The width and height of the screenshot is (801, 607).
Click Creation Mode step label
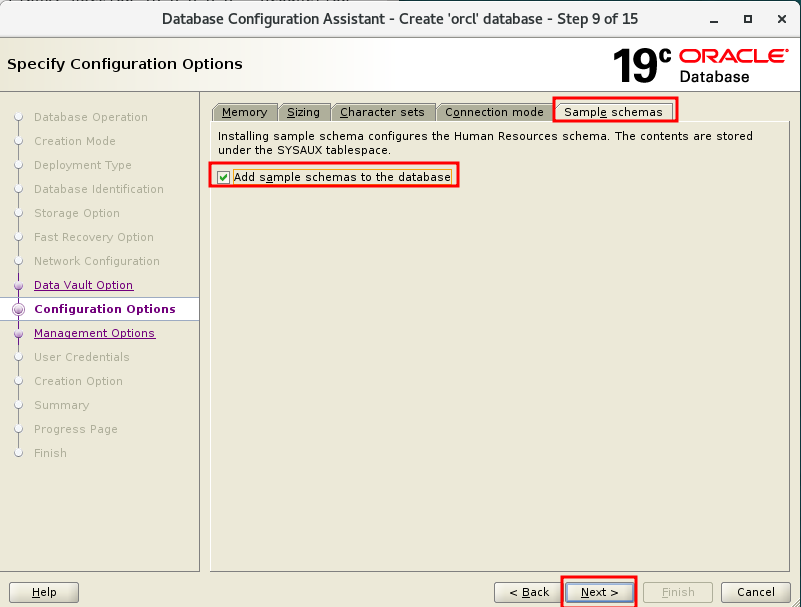click(75, 141)
